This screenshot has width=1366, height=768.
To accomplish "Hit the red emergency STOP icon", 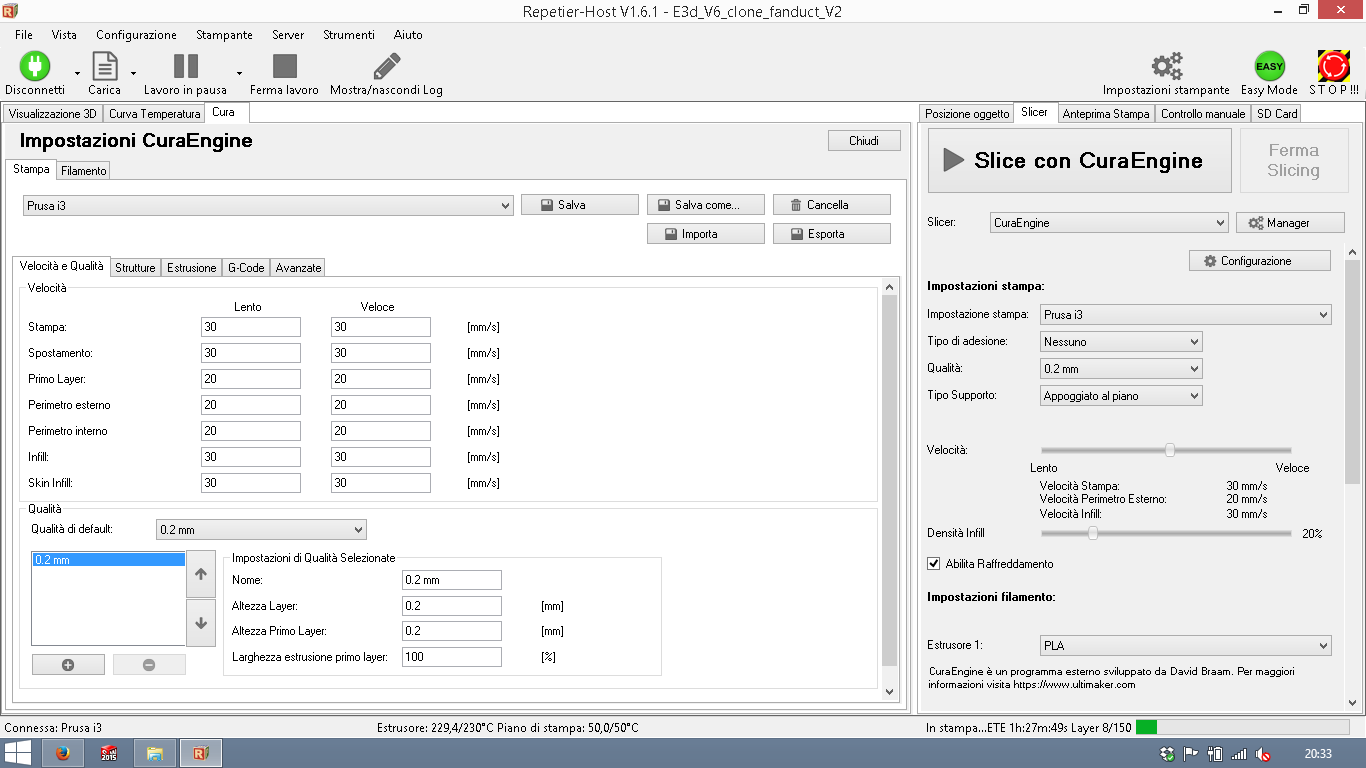I will [x=1333, y=66].
